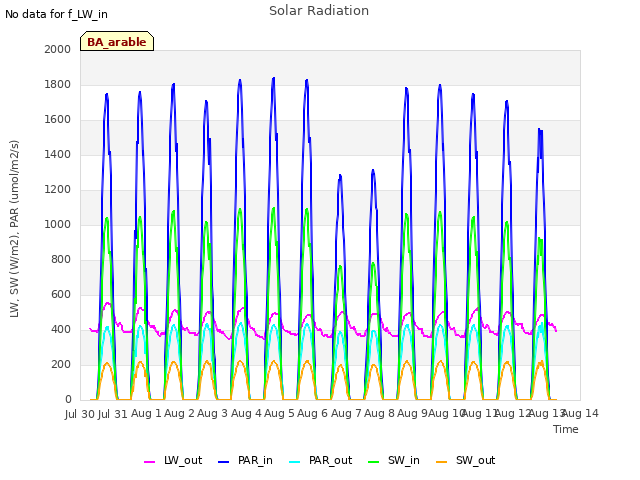Viewport: 640px width, 480px height.
Task: Click the low PAR_in peak on Aug 6
Action: click(340, 176)
